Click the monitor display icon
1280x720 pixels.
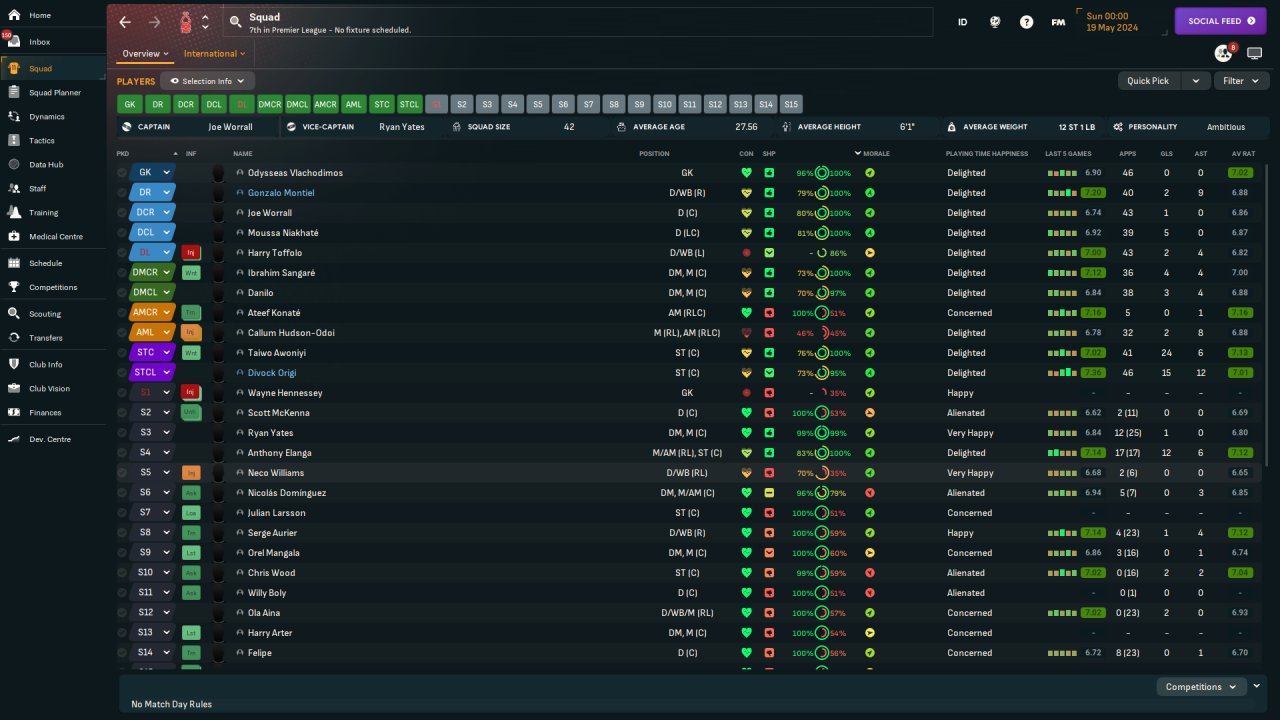click(x=1254, y=54)
